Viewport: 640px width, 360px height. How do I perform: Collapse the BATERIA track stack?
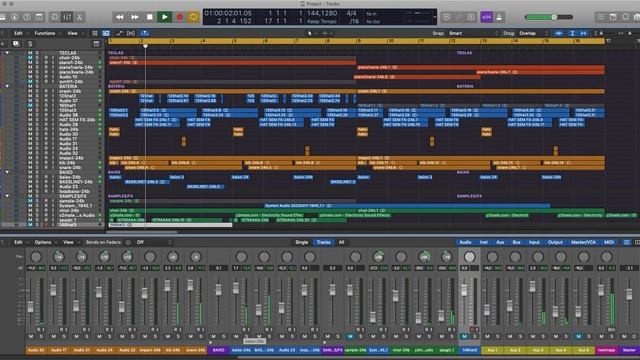tap(7, 87)
